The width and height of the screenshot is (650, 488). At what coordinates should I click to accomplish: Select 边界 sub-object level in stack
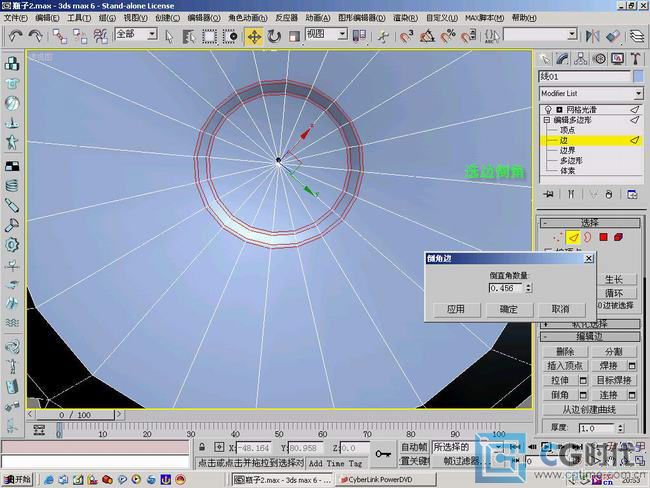tap(567, 150)
